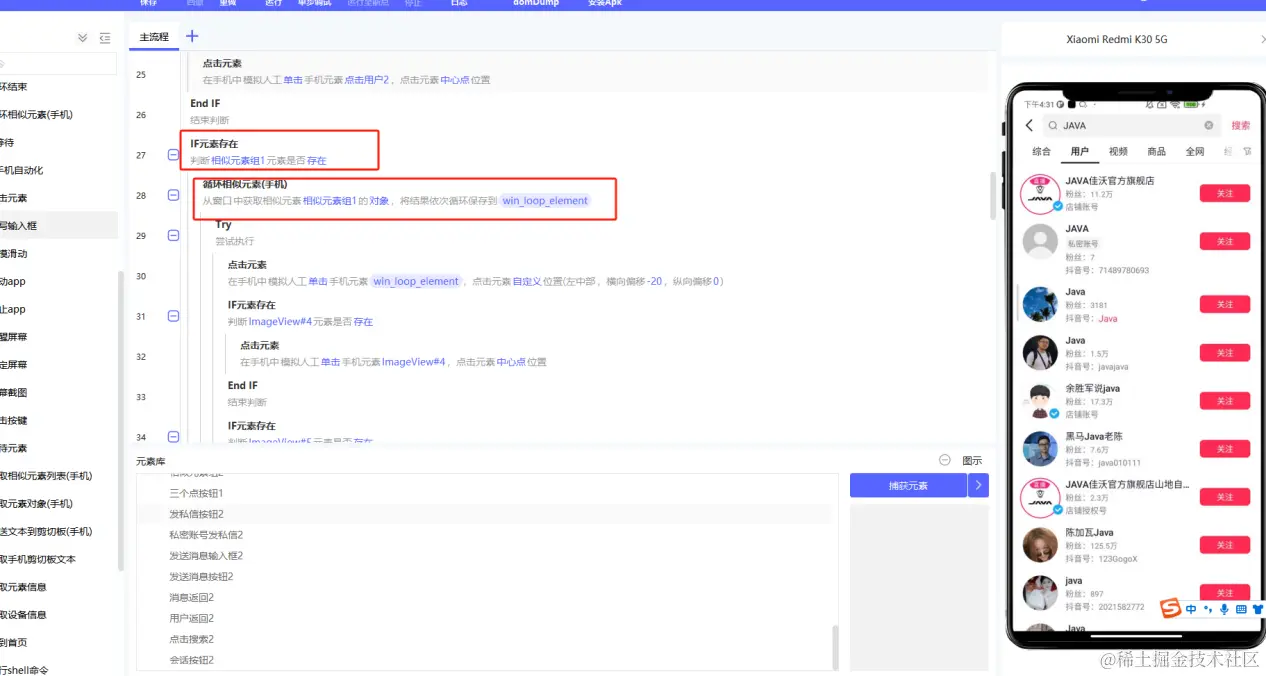Click the 捕获元素 button
1266x676 pixels.
(x=908, y=485)
